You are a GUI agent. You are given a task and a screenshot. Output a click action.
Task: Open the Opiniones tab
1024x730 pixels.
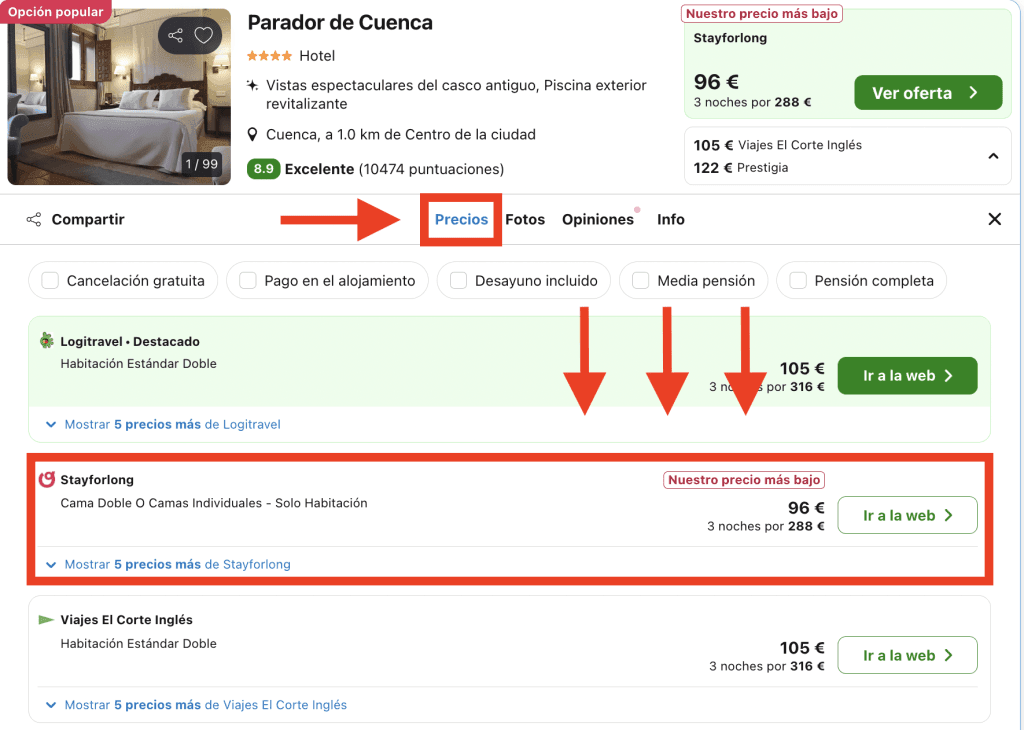point(597,220)
